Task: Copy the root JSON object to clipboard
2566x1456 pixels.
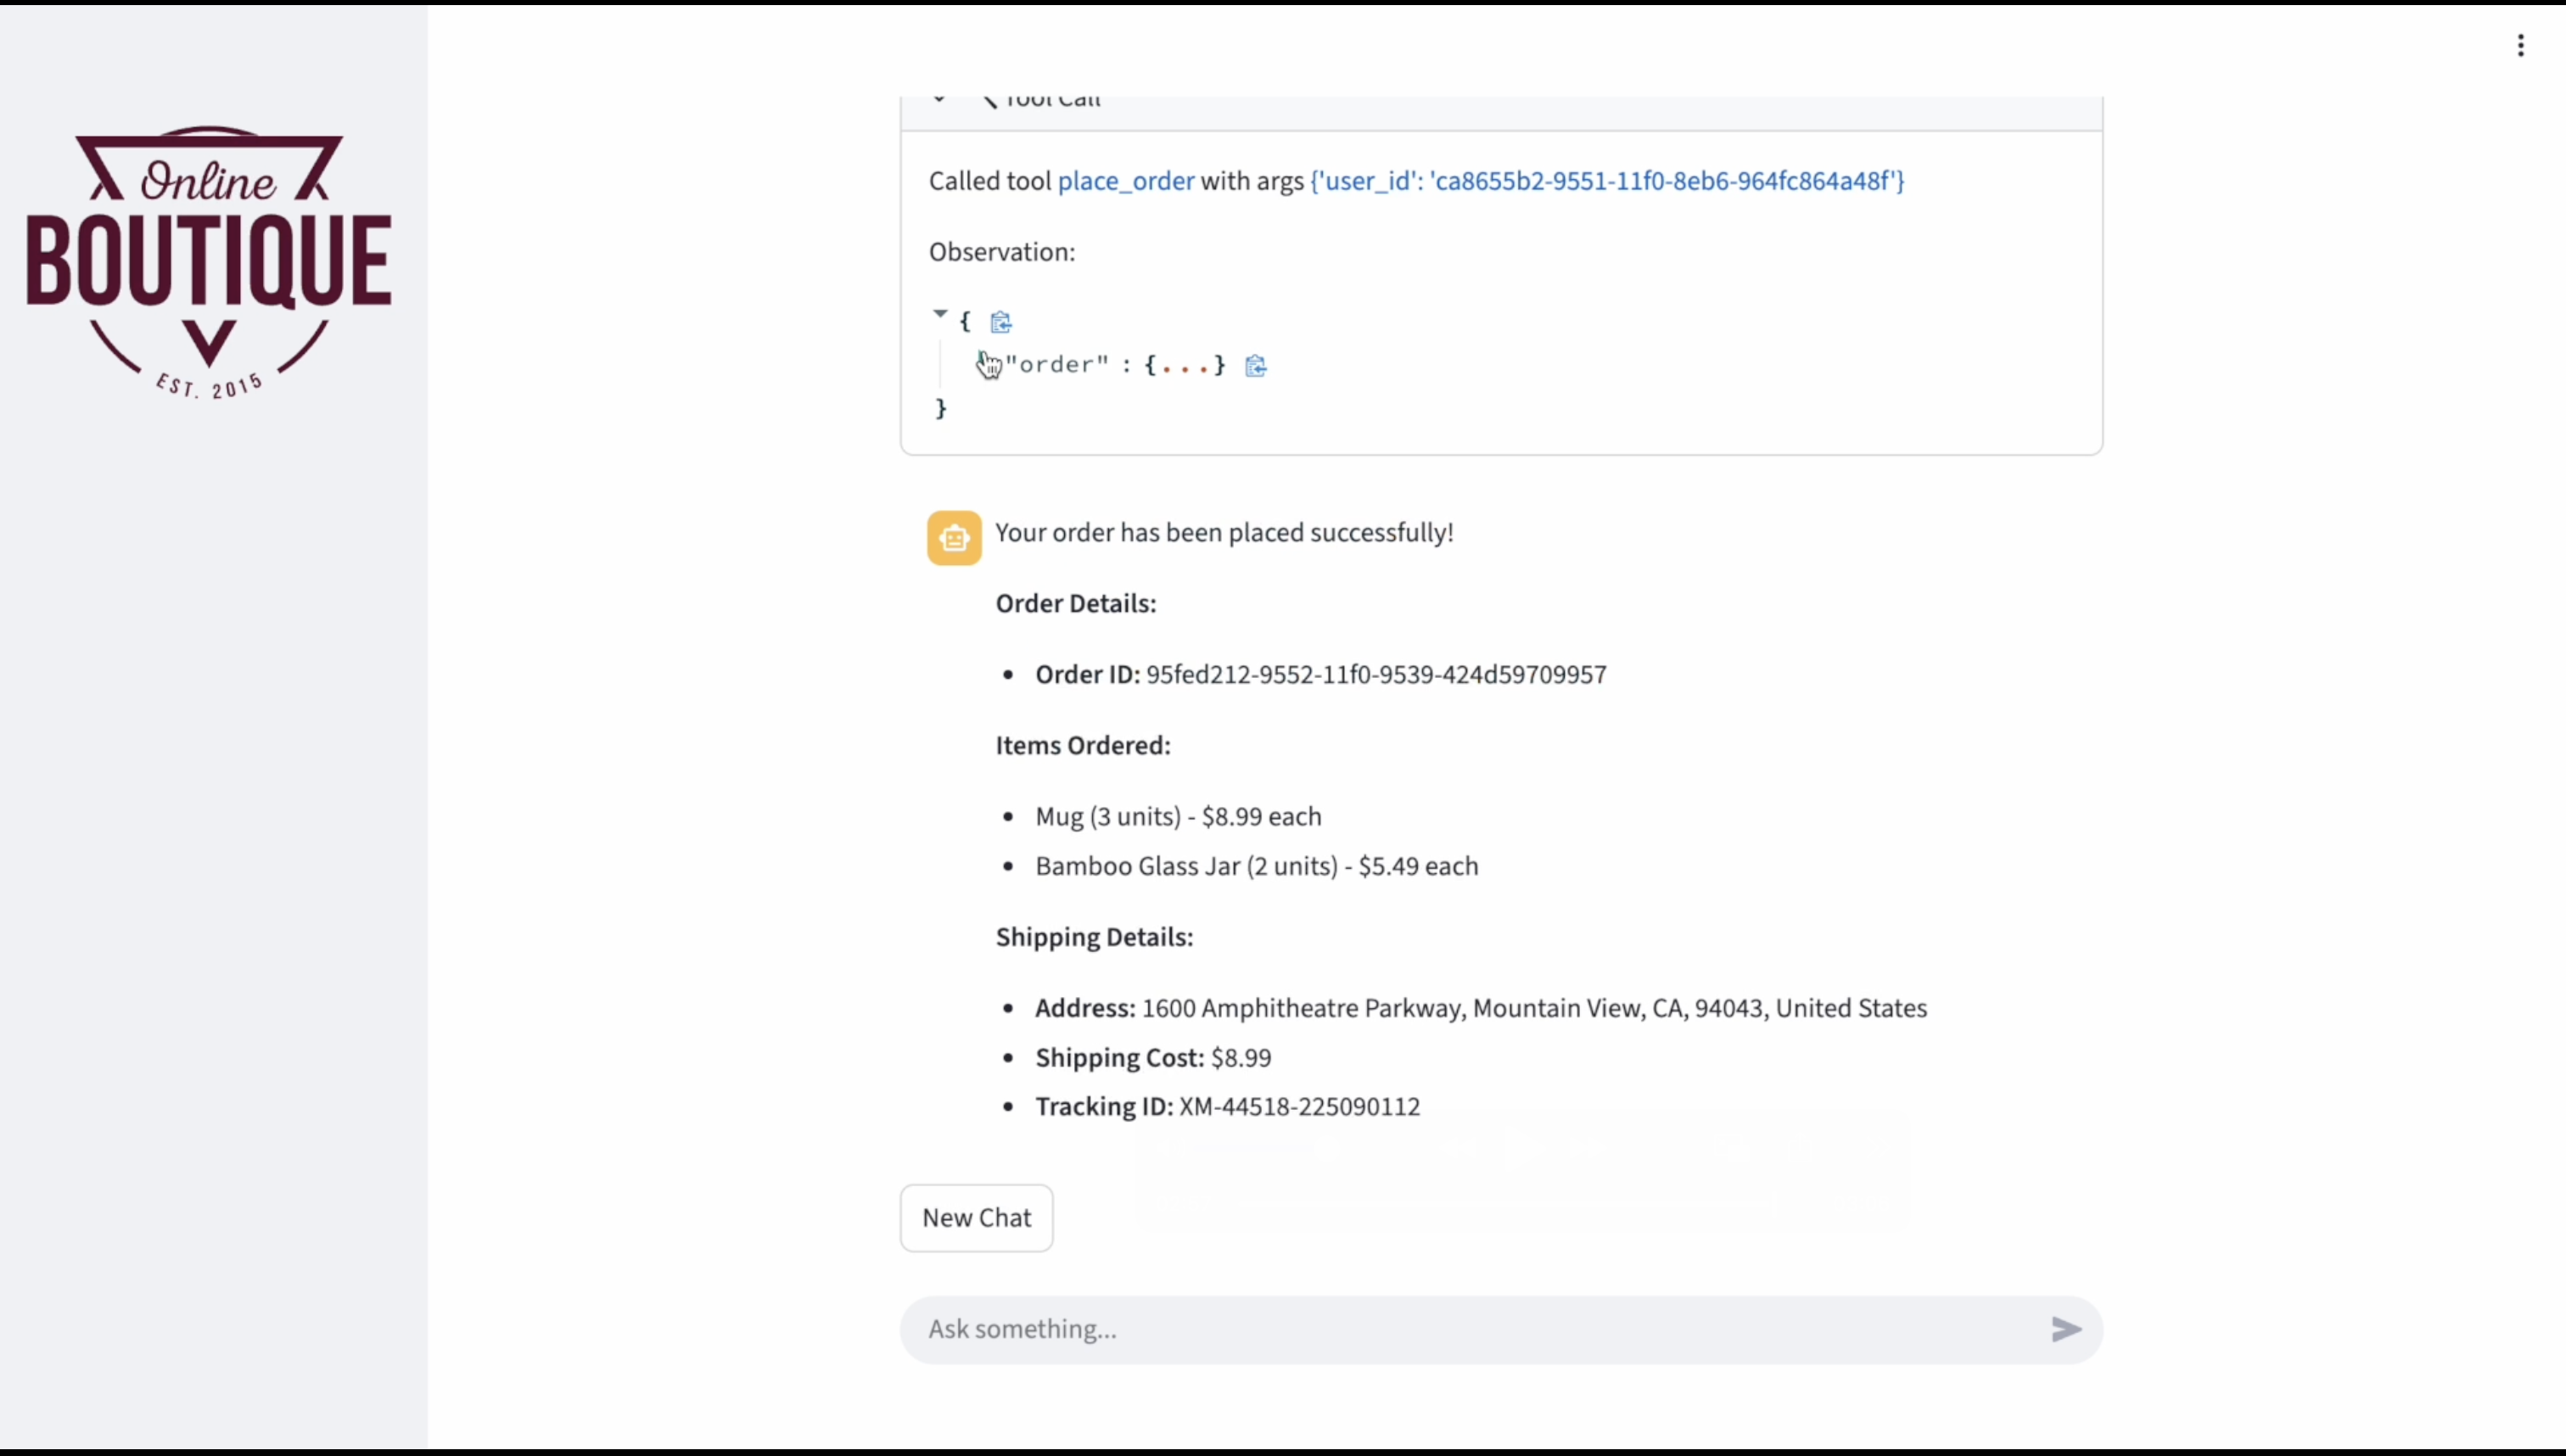Action: 1001,322
